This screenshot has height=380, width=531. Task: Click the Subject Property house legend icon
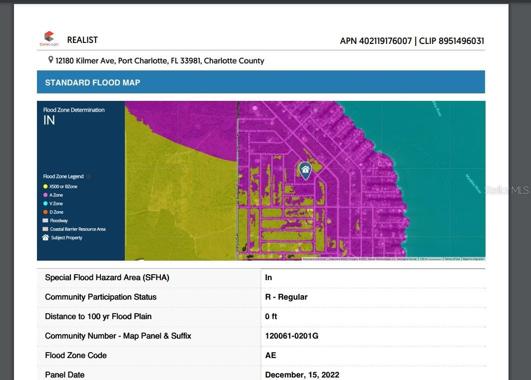(45, 237)
